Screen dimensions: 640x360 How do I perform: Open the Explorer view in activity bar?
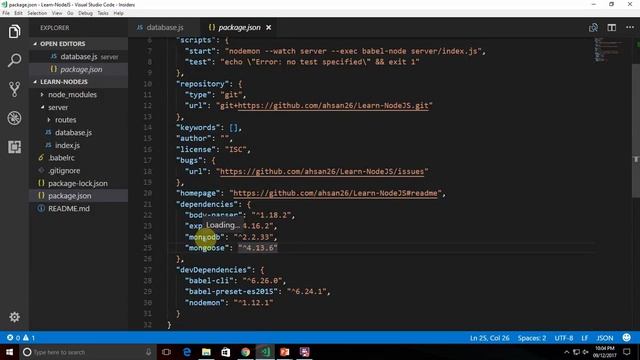pyautogui.click(x=14, y=31)
